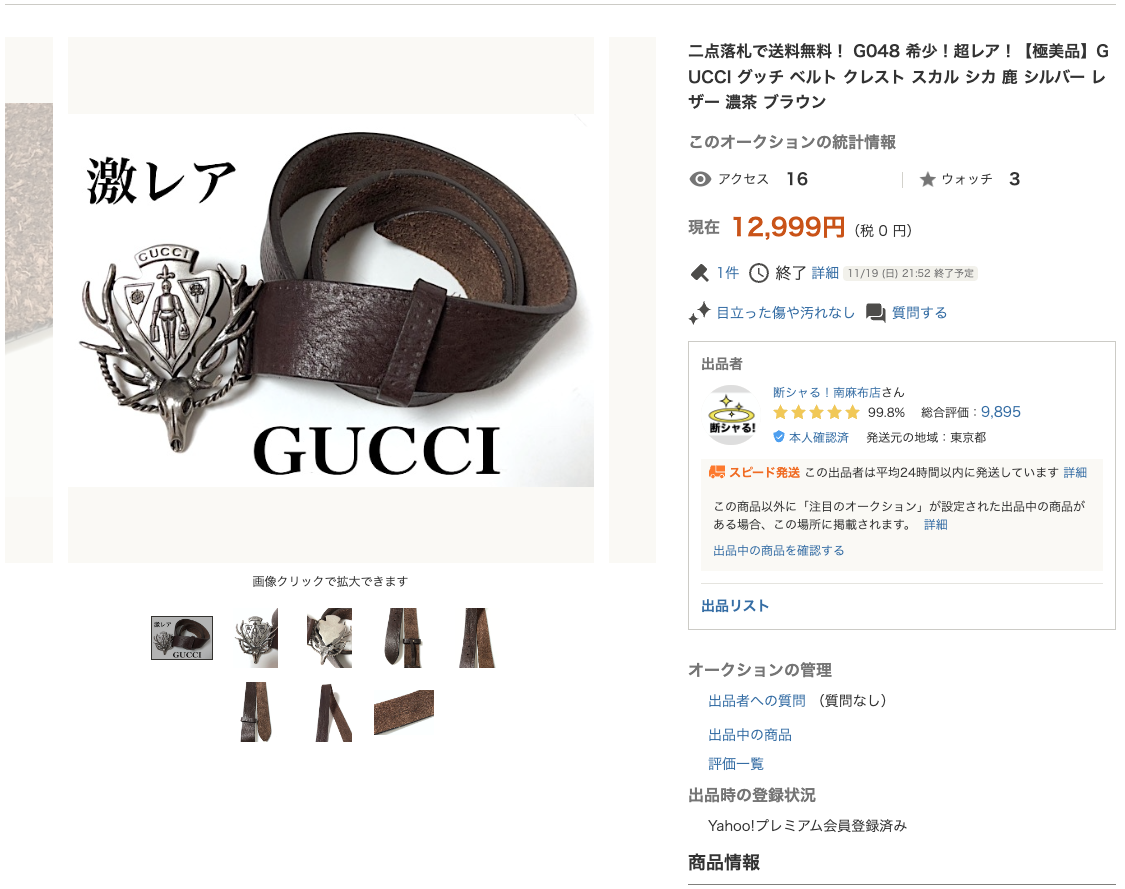
Task: Click the seller avatar logo 断シャる!
Action: (731, 415)
